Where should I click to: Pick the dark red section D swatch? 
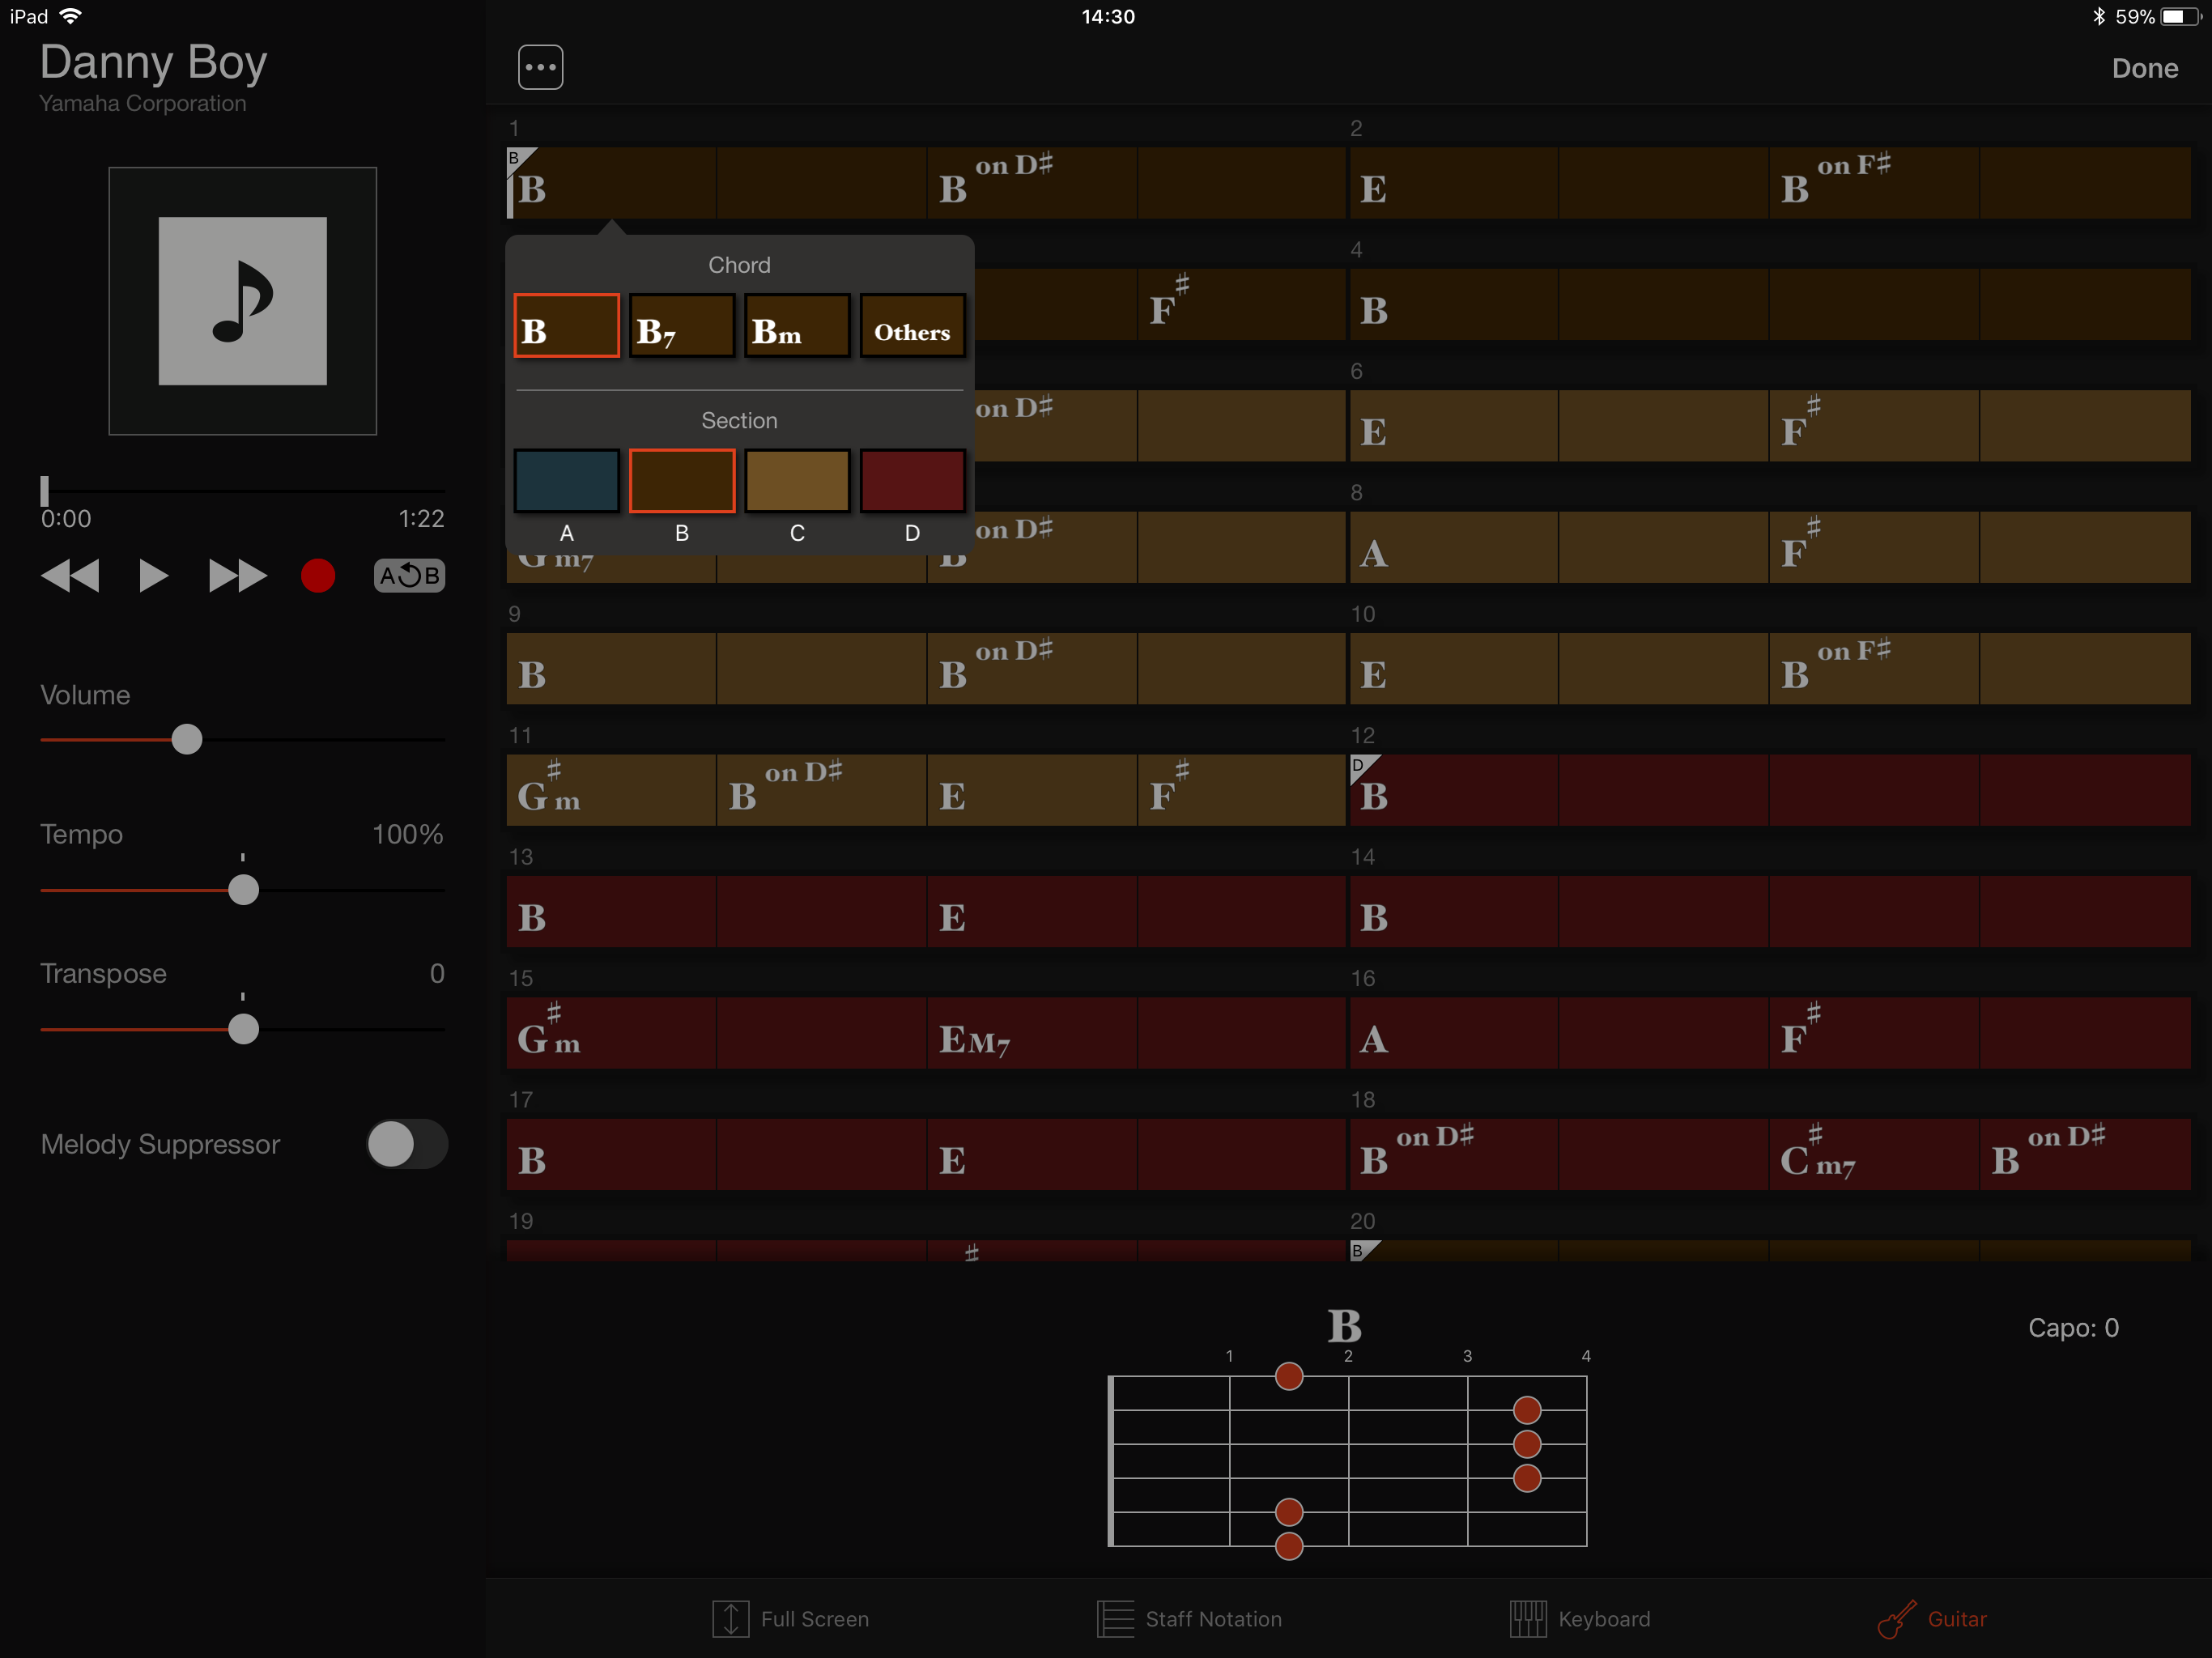click(912, 481)
